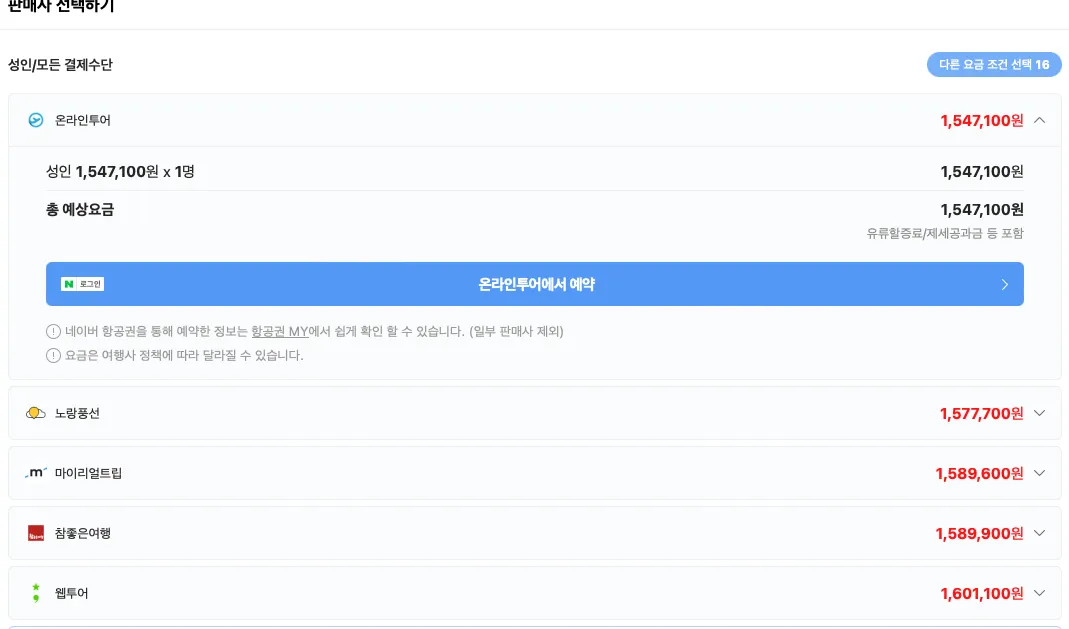Image resolution: width=1069 pixels, height=629 pixels.
Task: Click info icon beside 네이버 항공권 notice
Action: pyautogui.click(x=53, y=332)
